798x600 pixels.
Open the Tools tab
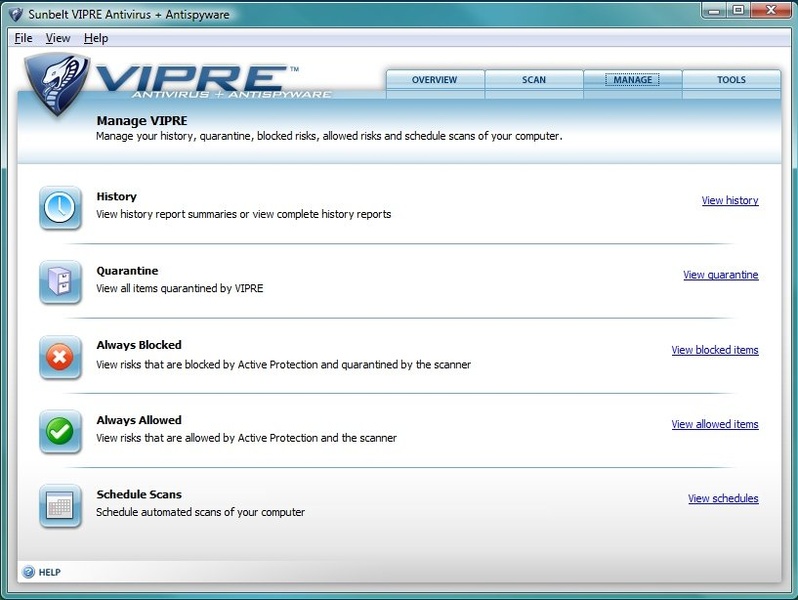click(x=731, y=80)
